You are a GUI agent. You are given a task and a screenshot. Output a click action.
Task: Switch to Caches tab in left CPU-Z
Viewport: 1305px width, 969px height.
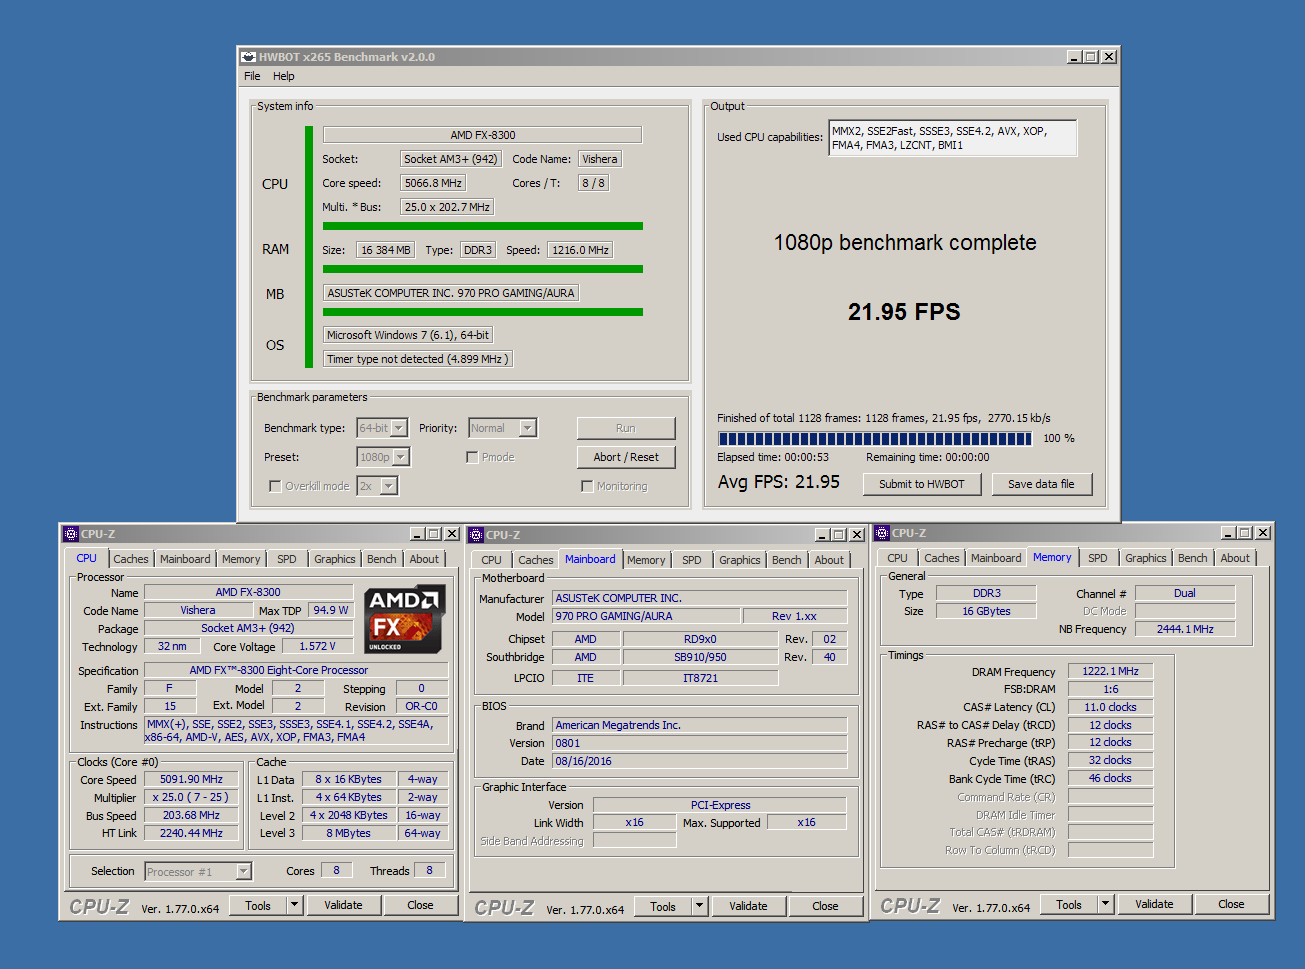(130, 559)
